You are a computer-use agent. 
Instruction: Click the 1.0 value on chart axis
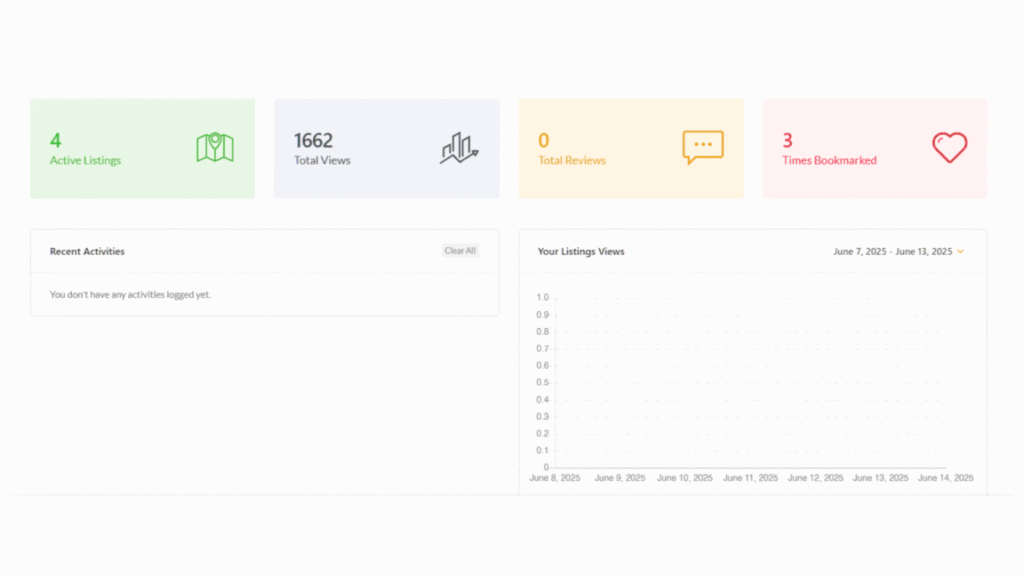[x=542, y=298]
